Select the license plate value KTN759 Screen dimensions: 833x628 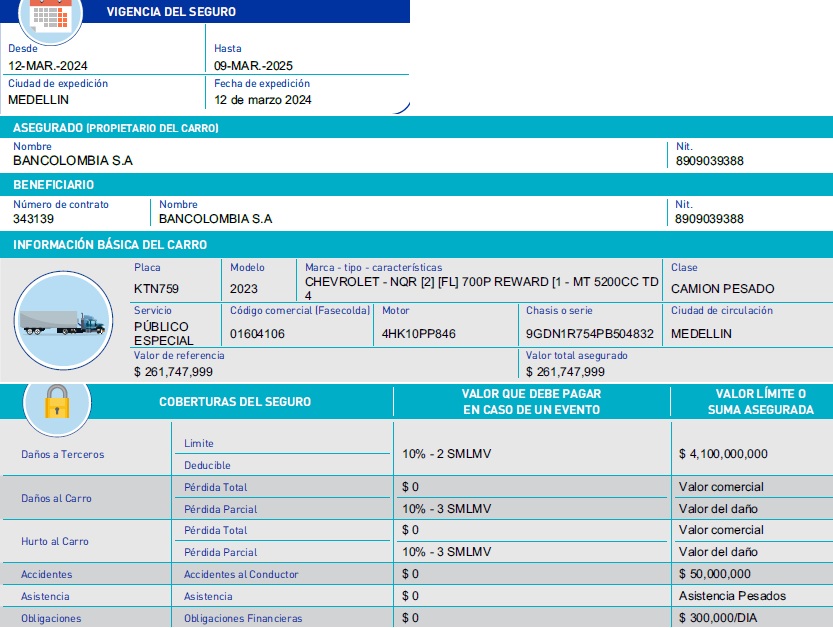click(156, 289)
